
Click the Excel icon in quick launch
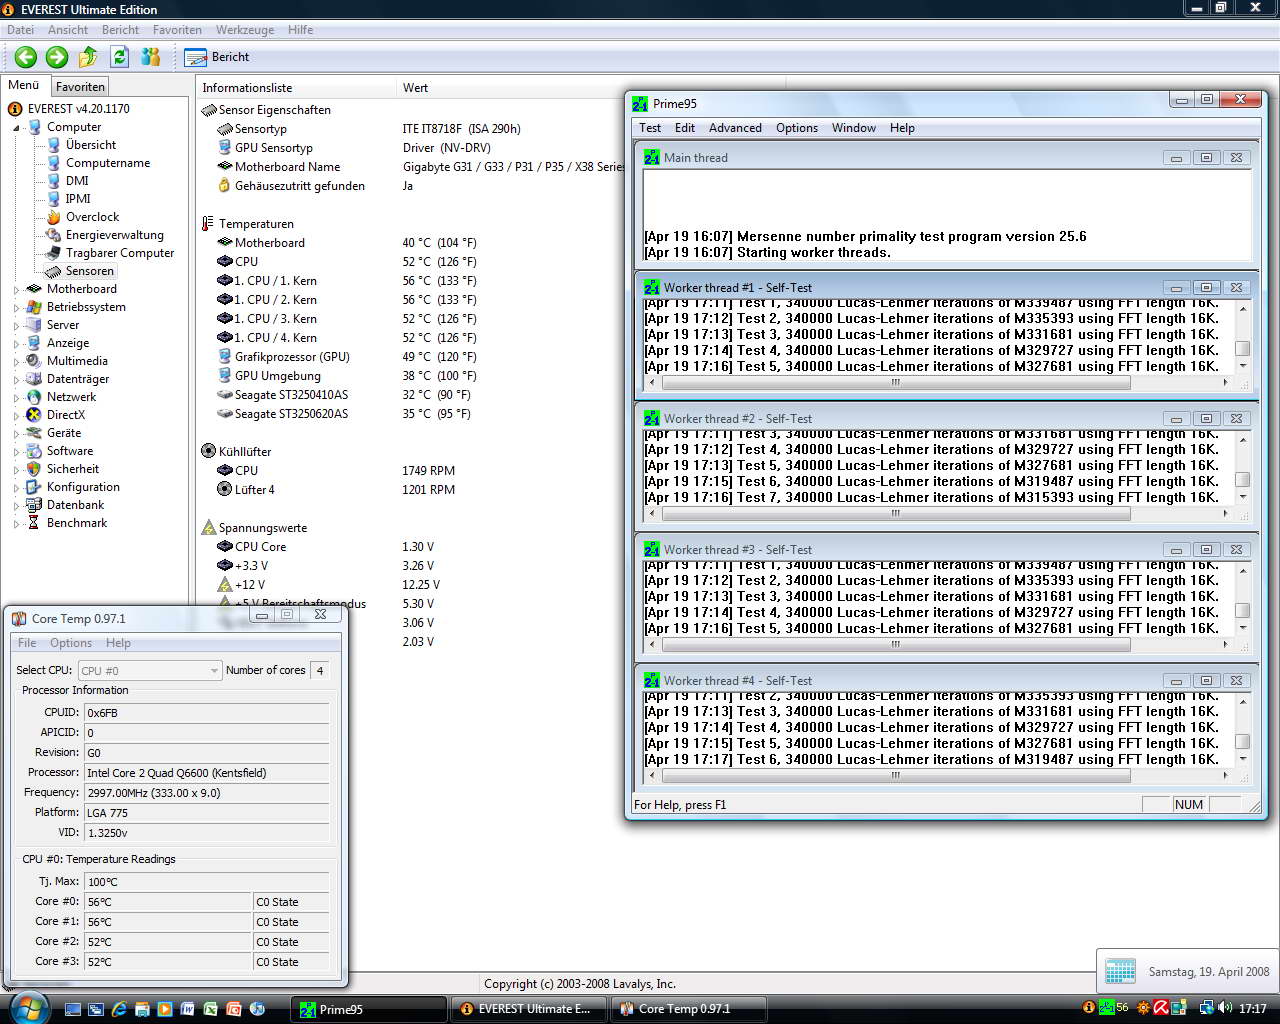(x=210, y=1009)
